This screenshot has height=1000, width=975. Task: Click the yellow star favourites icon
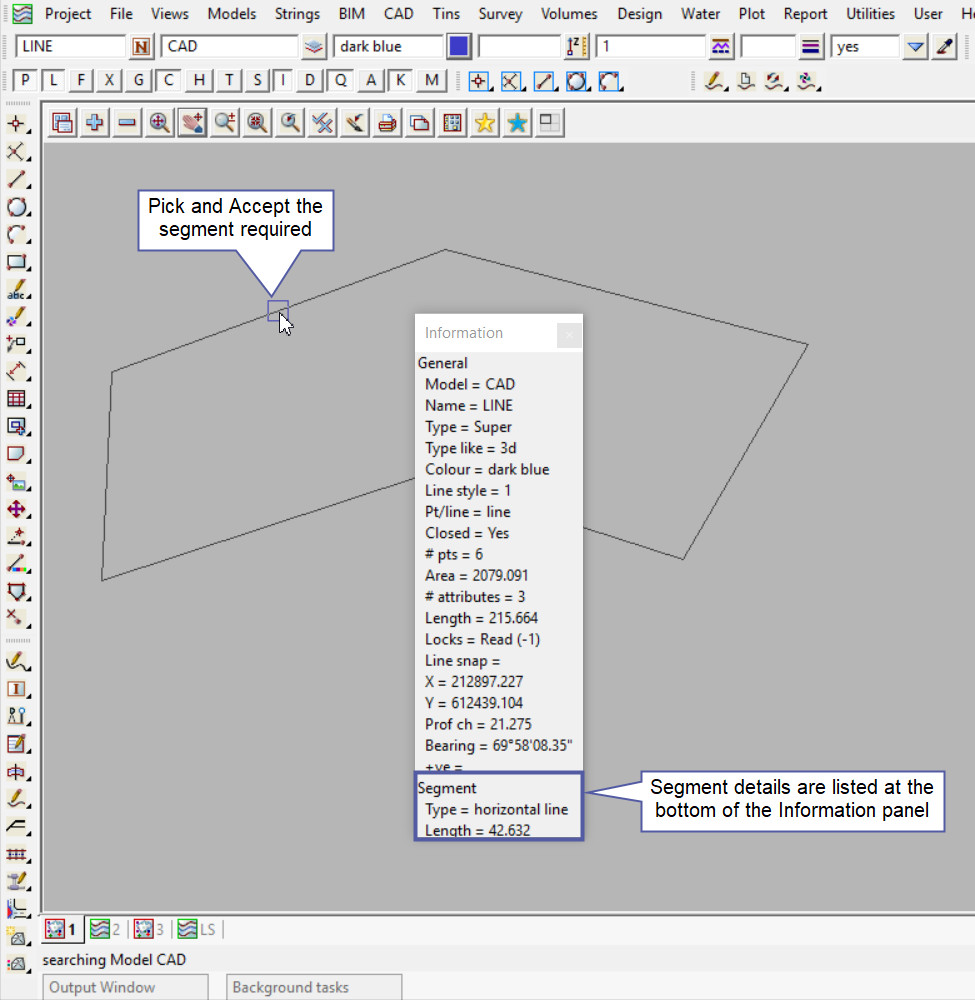click(485, 123)
